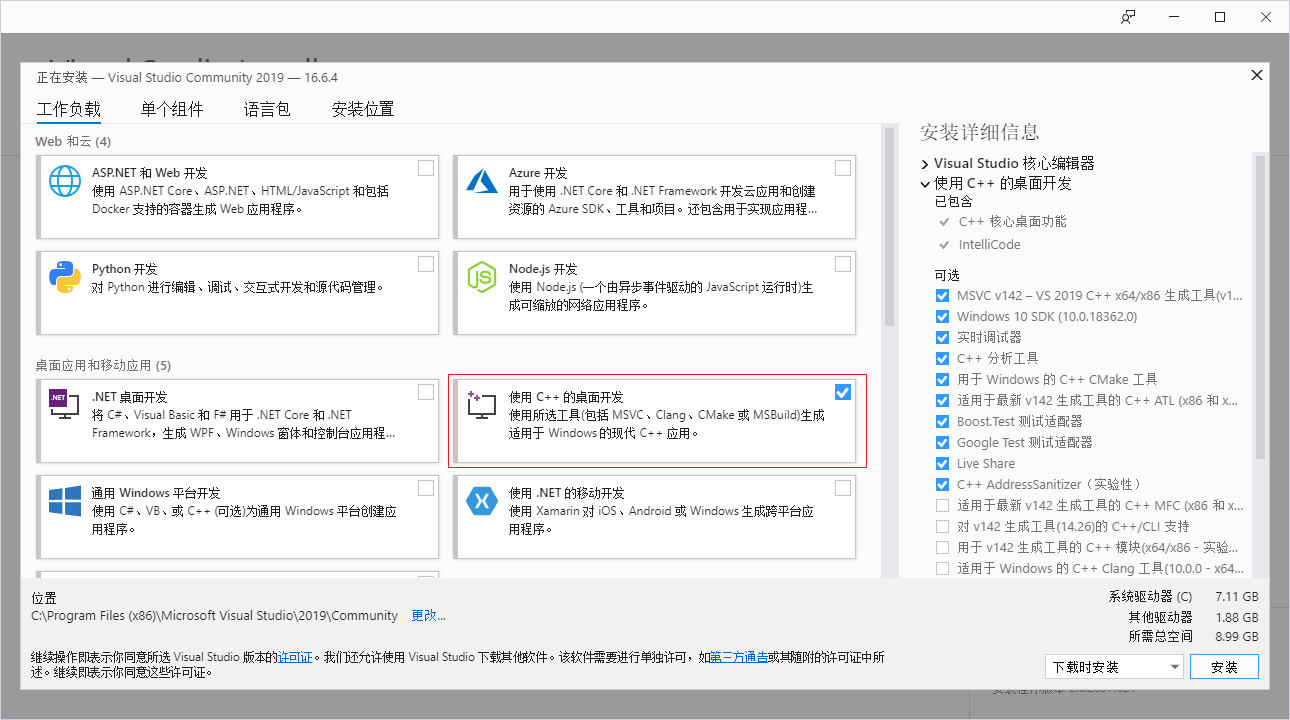Click the 安装详细信息 heading

(x=979, y=132)
